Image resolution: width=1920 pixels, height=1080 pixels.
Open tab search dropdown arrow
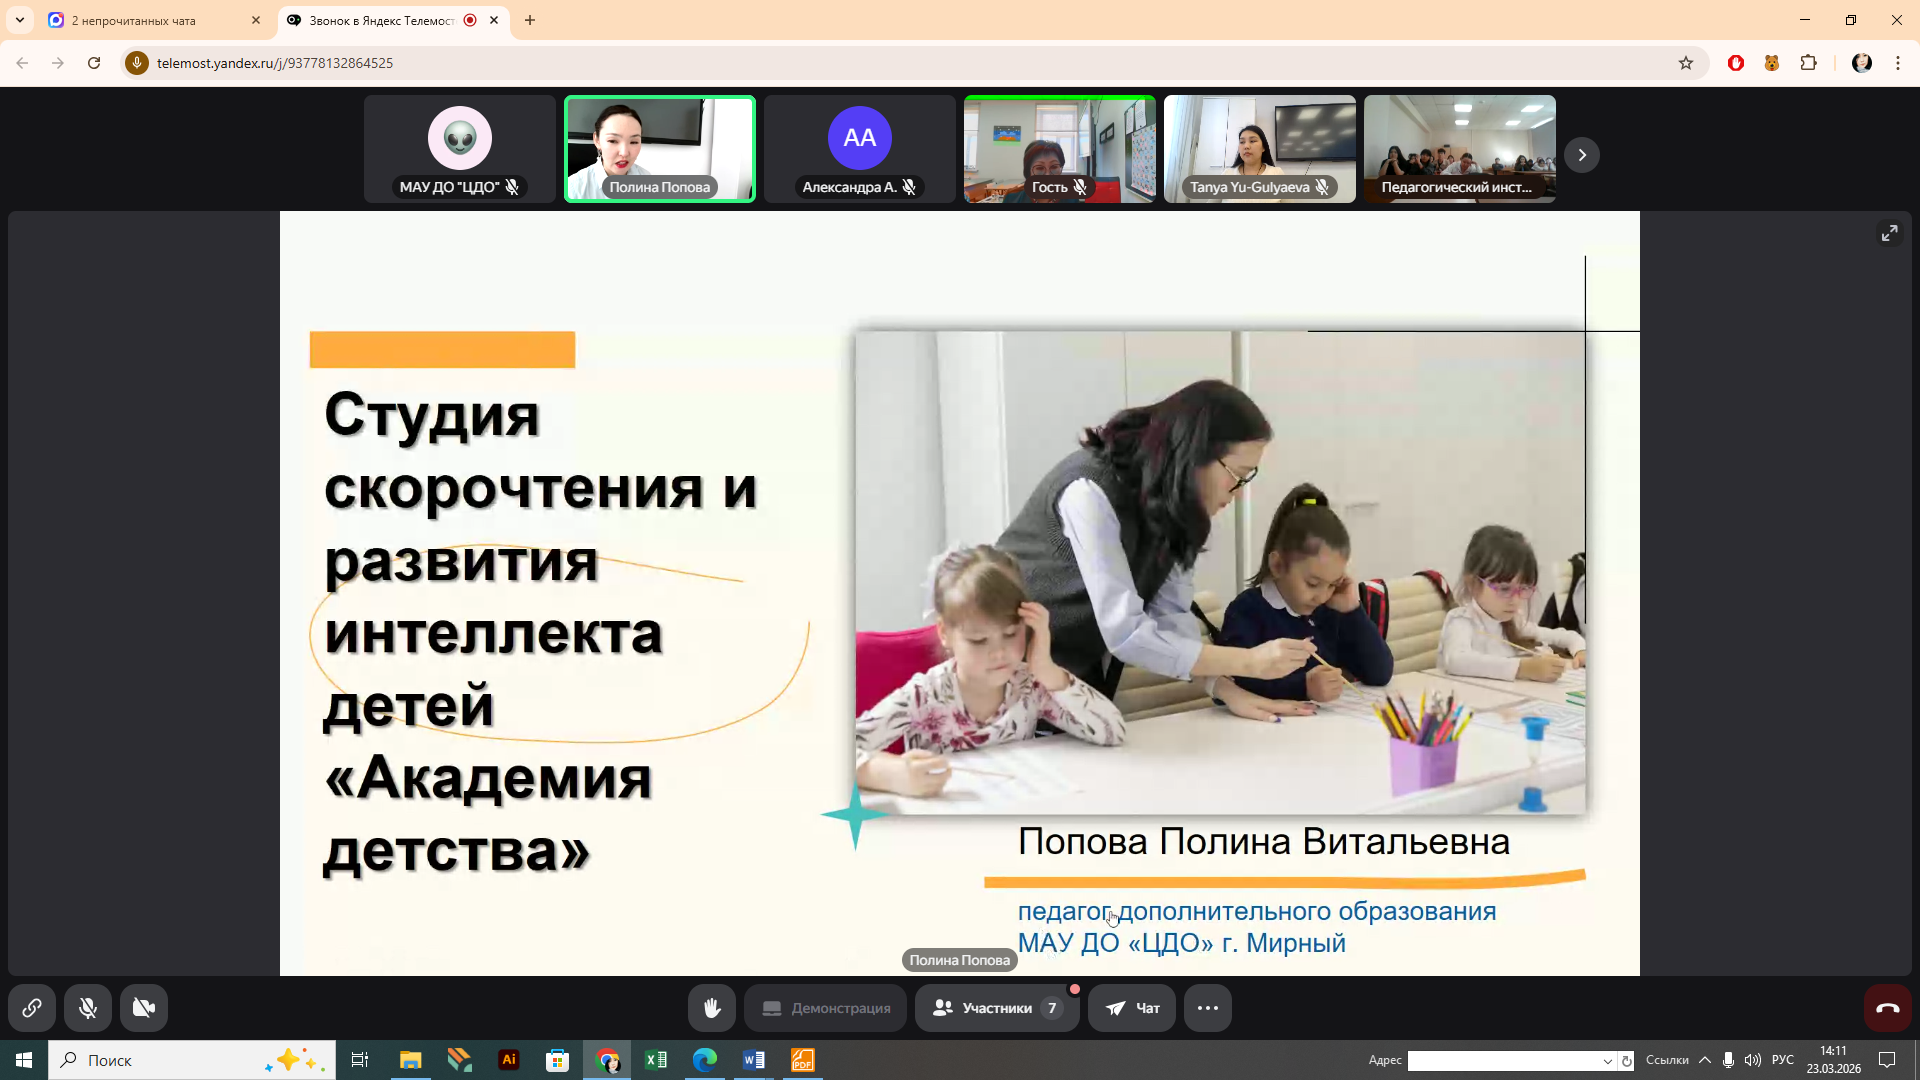[x=20, y=20]
